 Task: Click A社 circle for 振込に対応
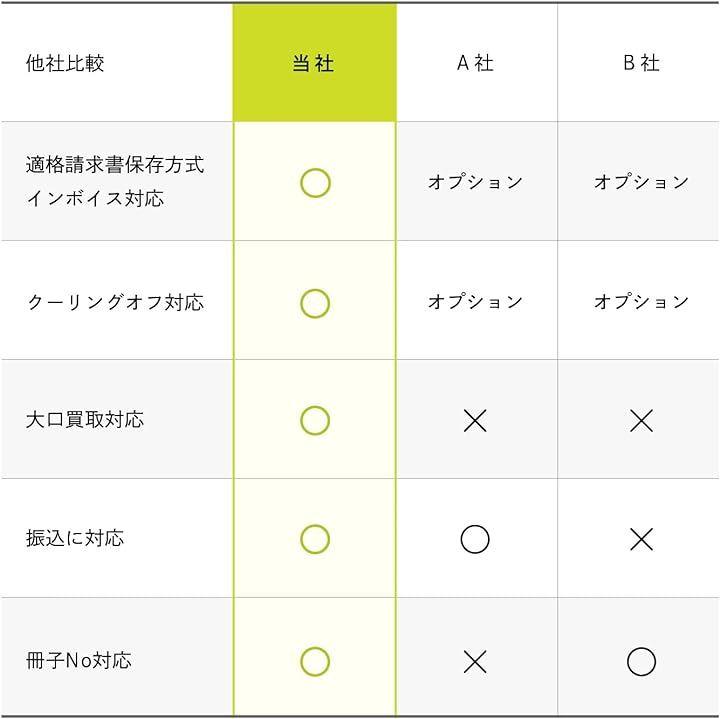pyautogui.click(x=475, y=539)
